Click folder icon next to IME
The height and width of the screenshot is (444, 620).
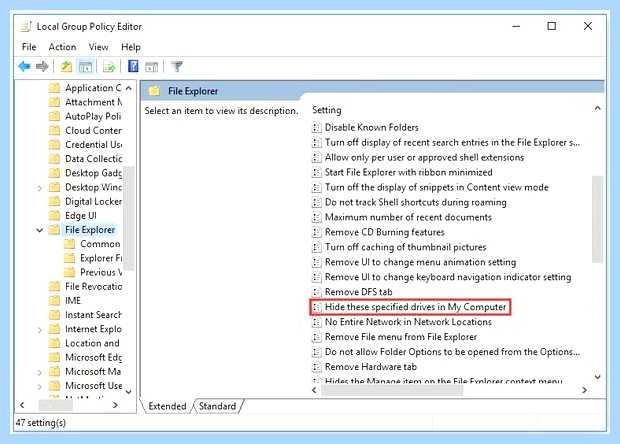point(54,300)
